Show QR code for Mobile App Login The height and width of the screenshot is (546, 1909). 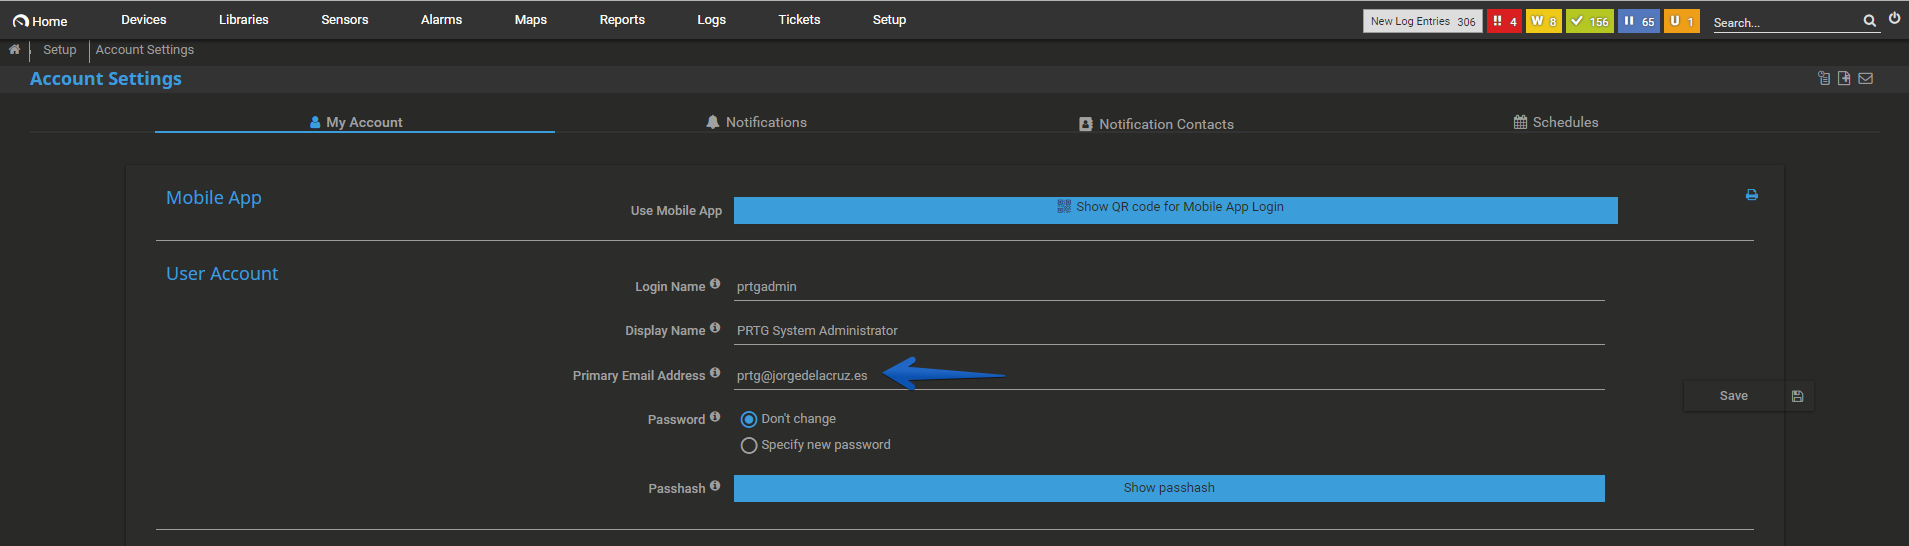coord(1175,210)
